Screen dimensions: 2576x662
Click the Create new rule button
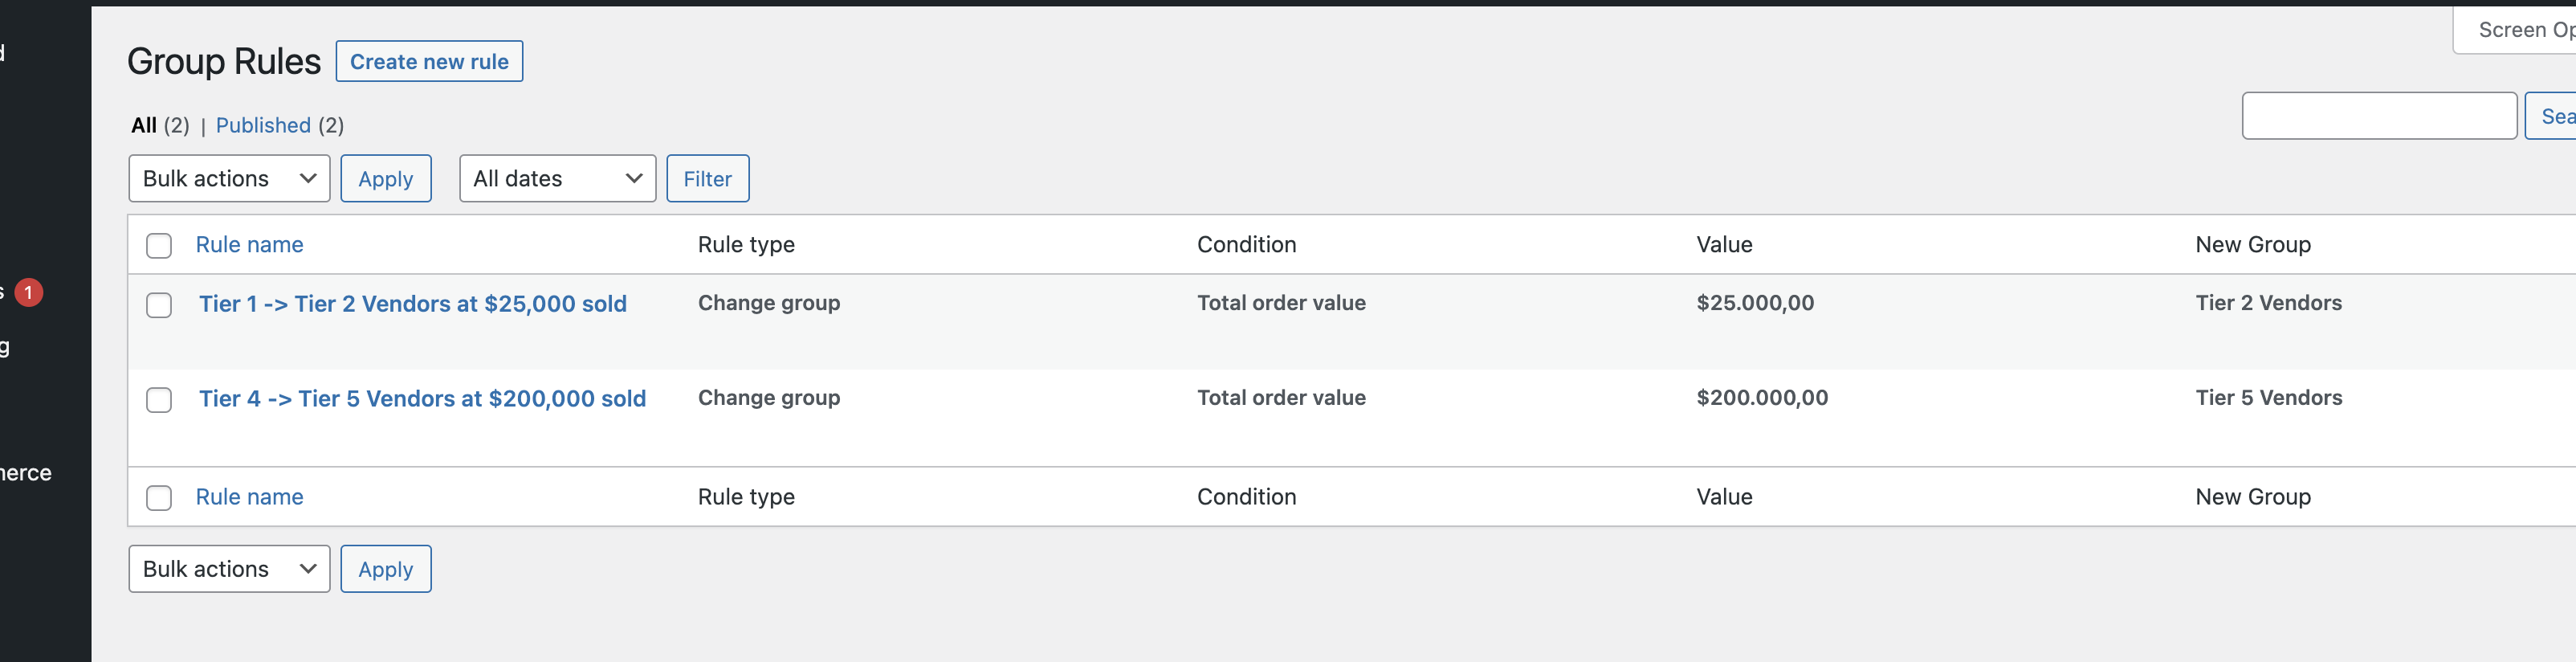(429, 61)
